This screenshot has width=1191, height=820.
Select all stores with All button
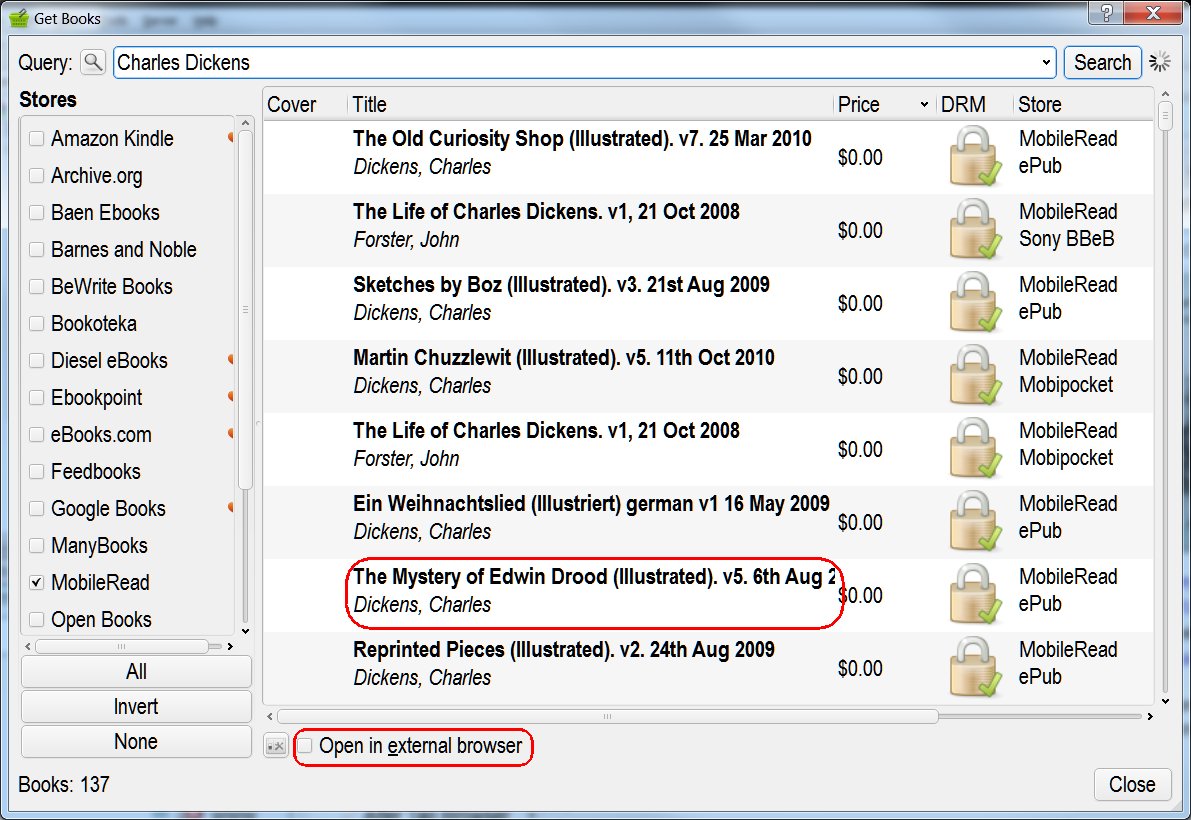[x=136, y=671]
